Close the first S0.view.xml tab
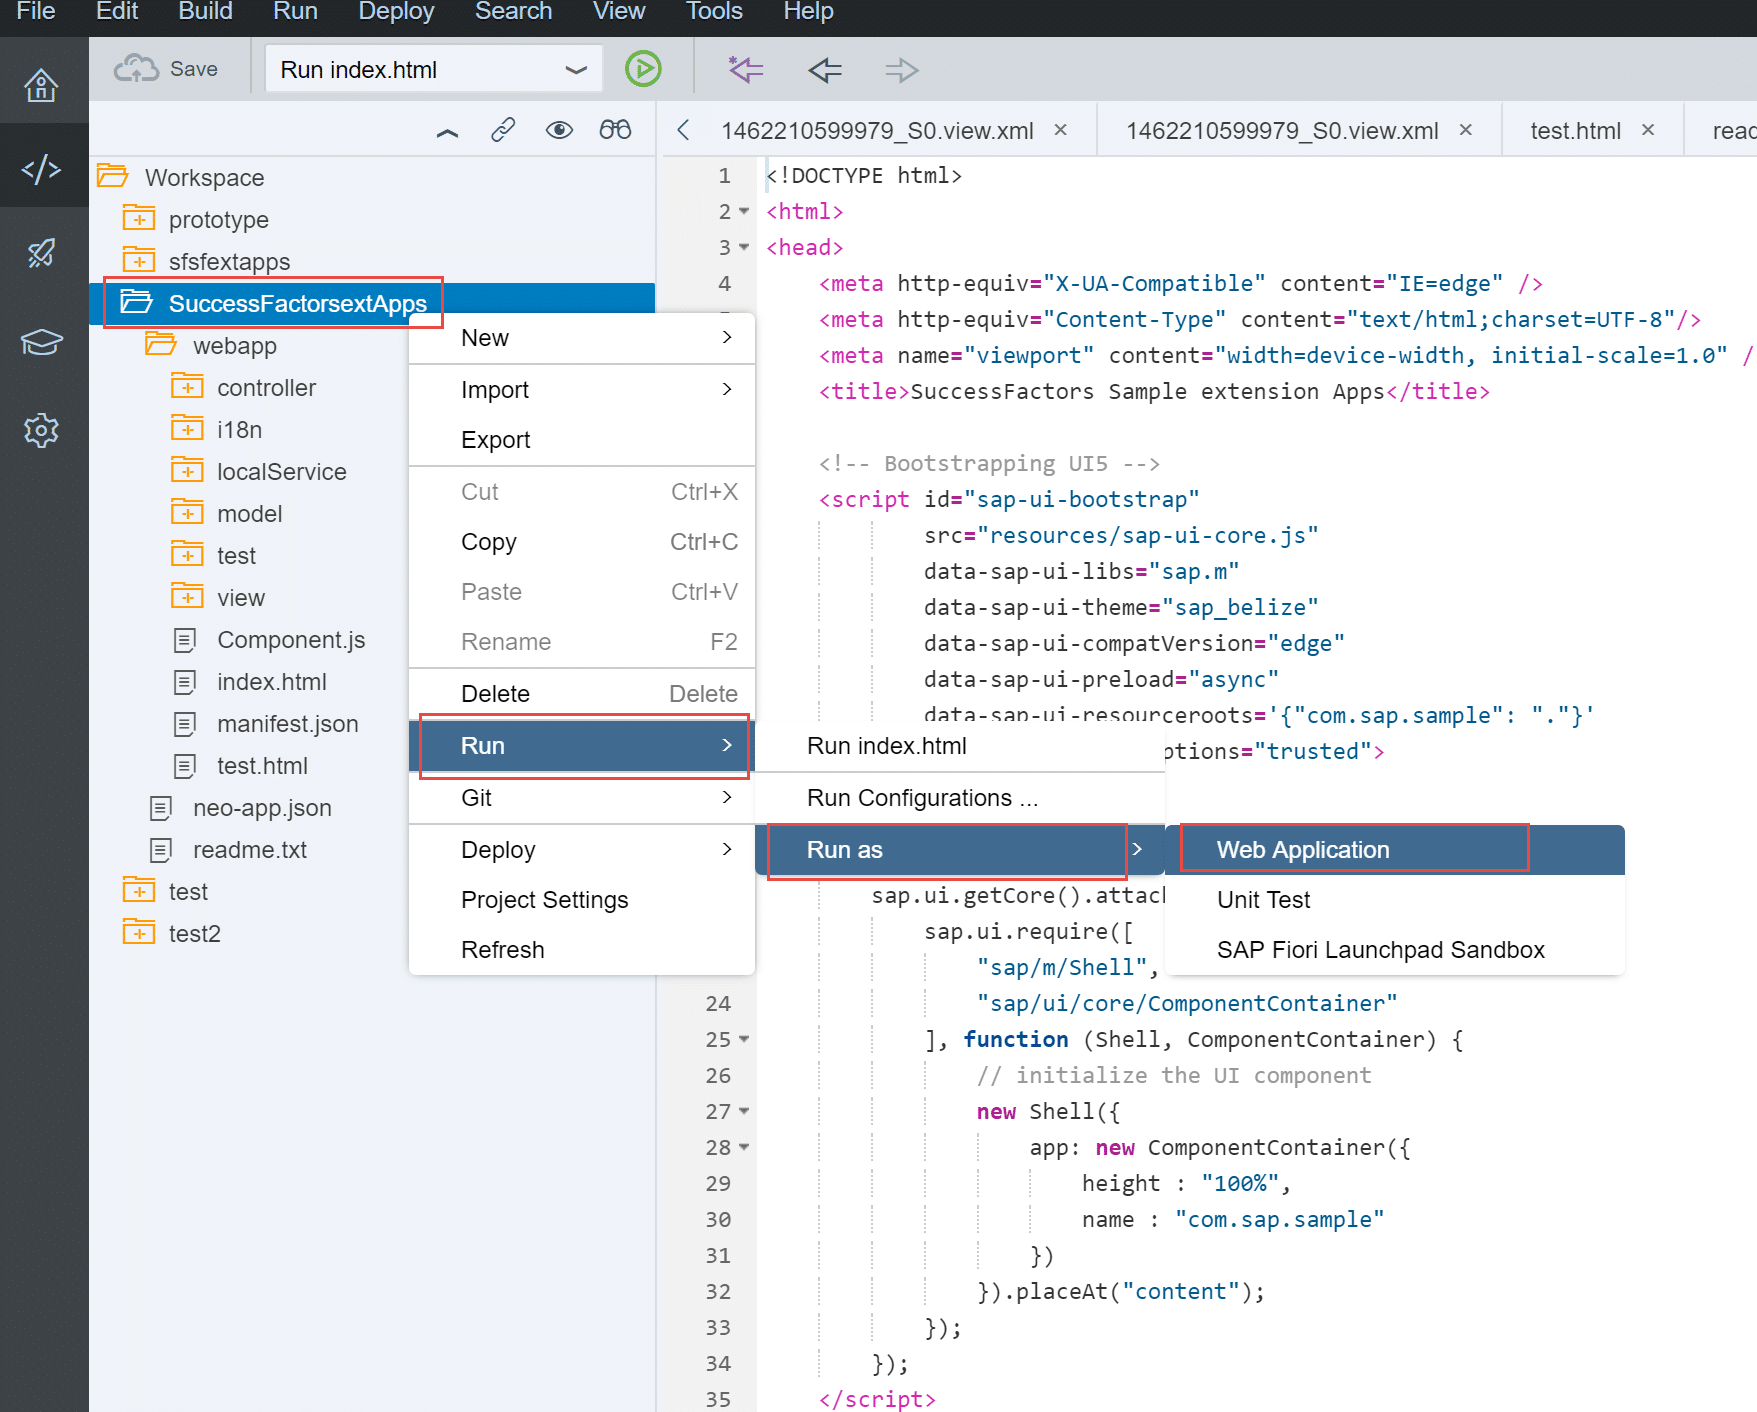The width and height of the screenshot is (1757, 1412). click(x=1061, y=130)
